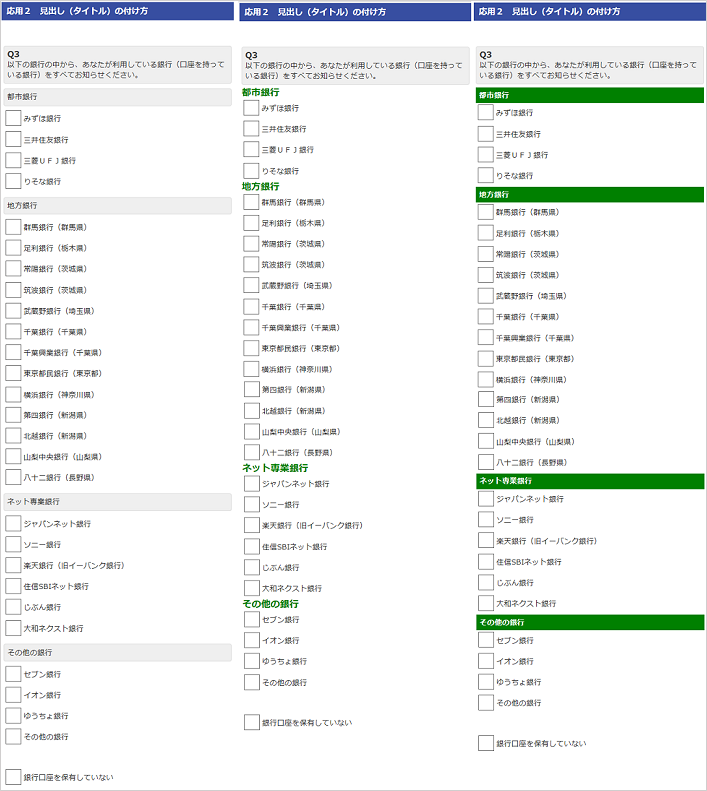Check 銀行口座を保有していない in the green-bar-heading form
This screenshot has width=707, height=791.
click(x=486, y=743)
